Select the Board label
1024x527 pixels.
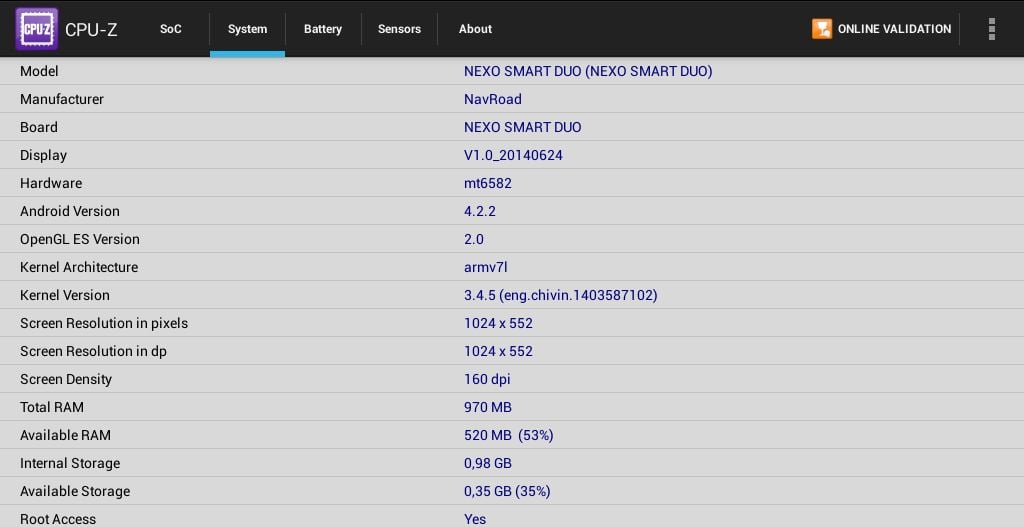pos(39,127)
